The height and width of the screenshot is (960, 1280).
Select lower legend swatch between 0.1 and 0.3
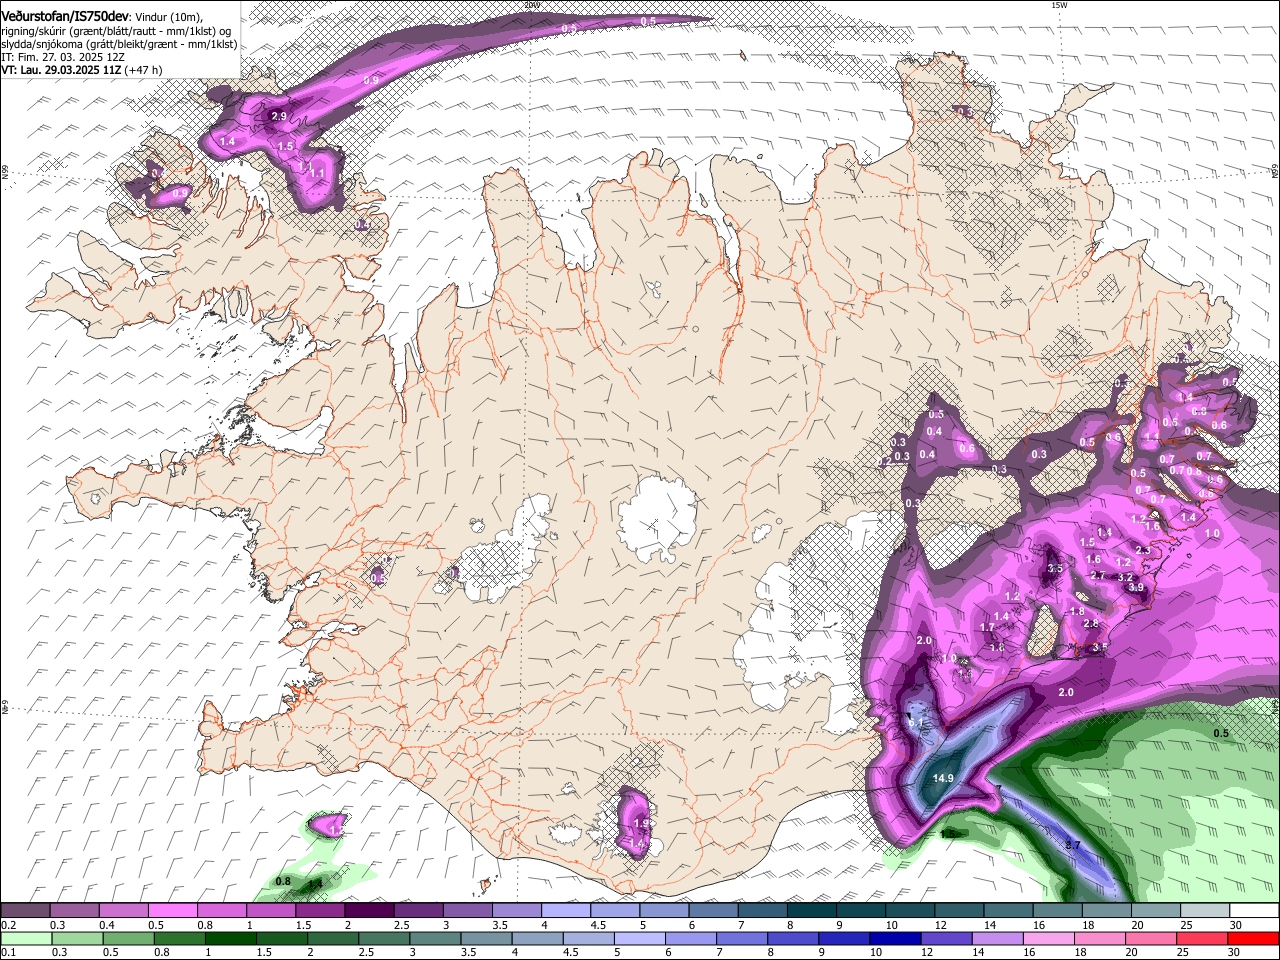(x=25, y=938)
